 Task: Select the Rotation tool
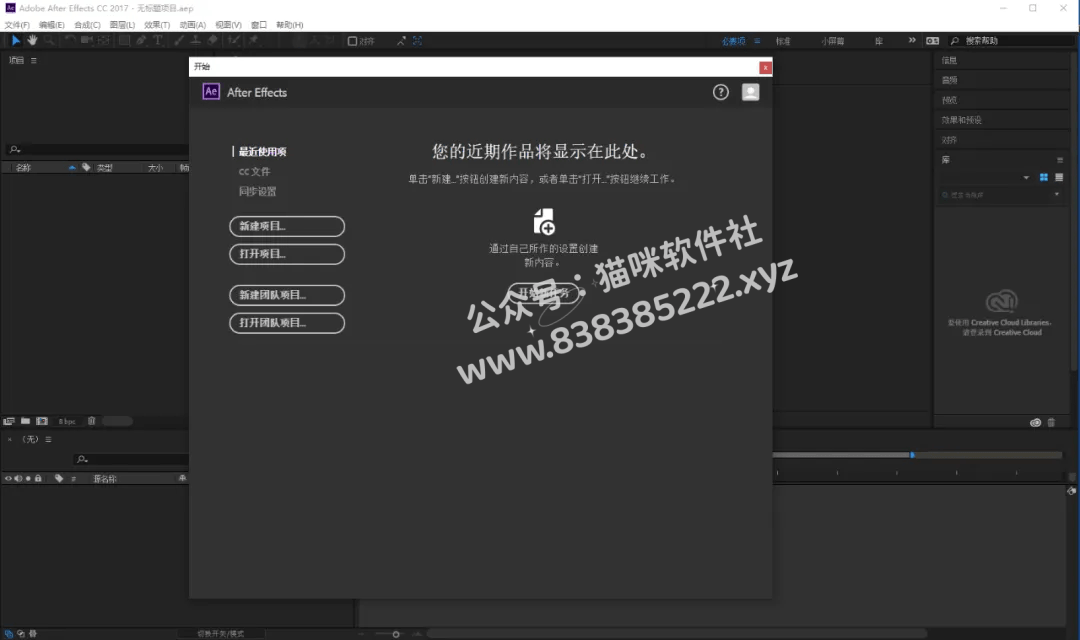70,41
